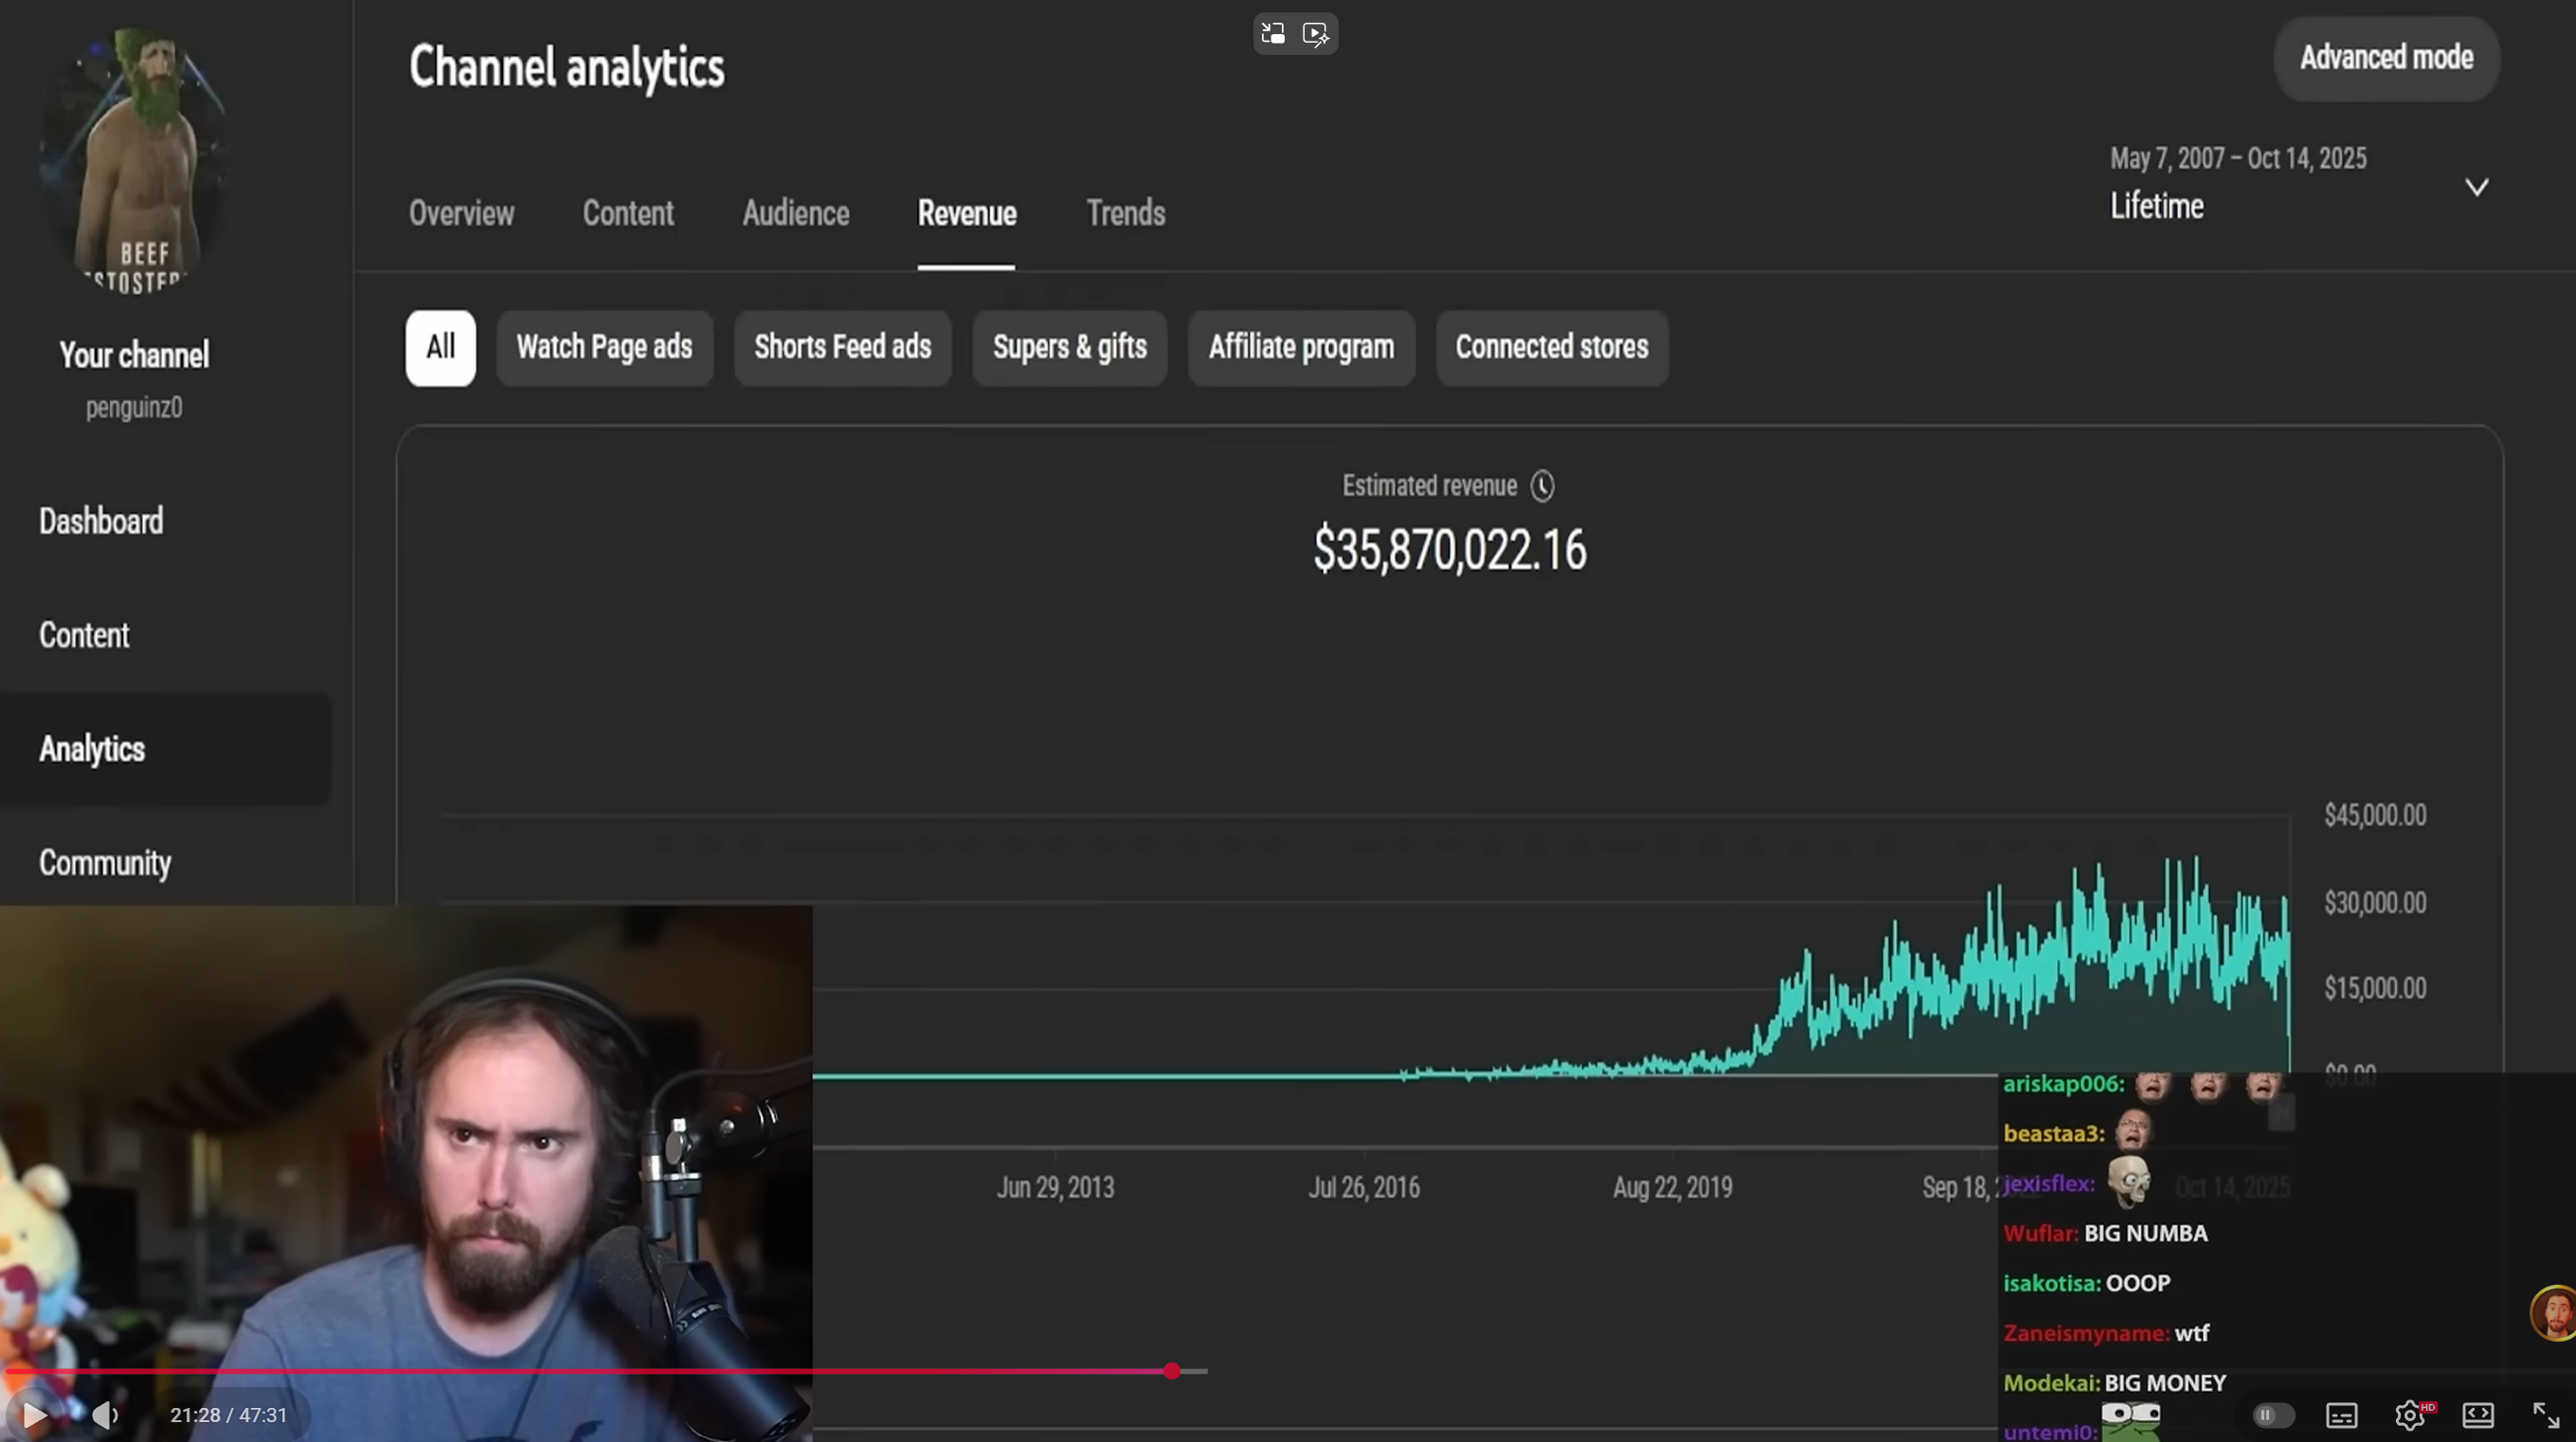
Task: Enter fullscreen mode
Action: tap(2545, 1415)
